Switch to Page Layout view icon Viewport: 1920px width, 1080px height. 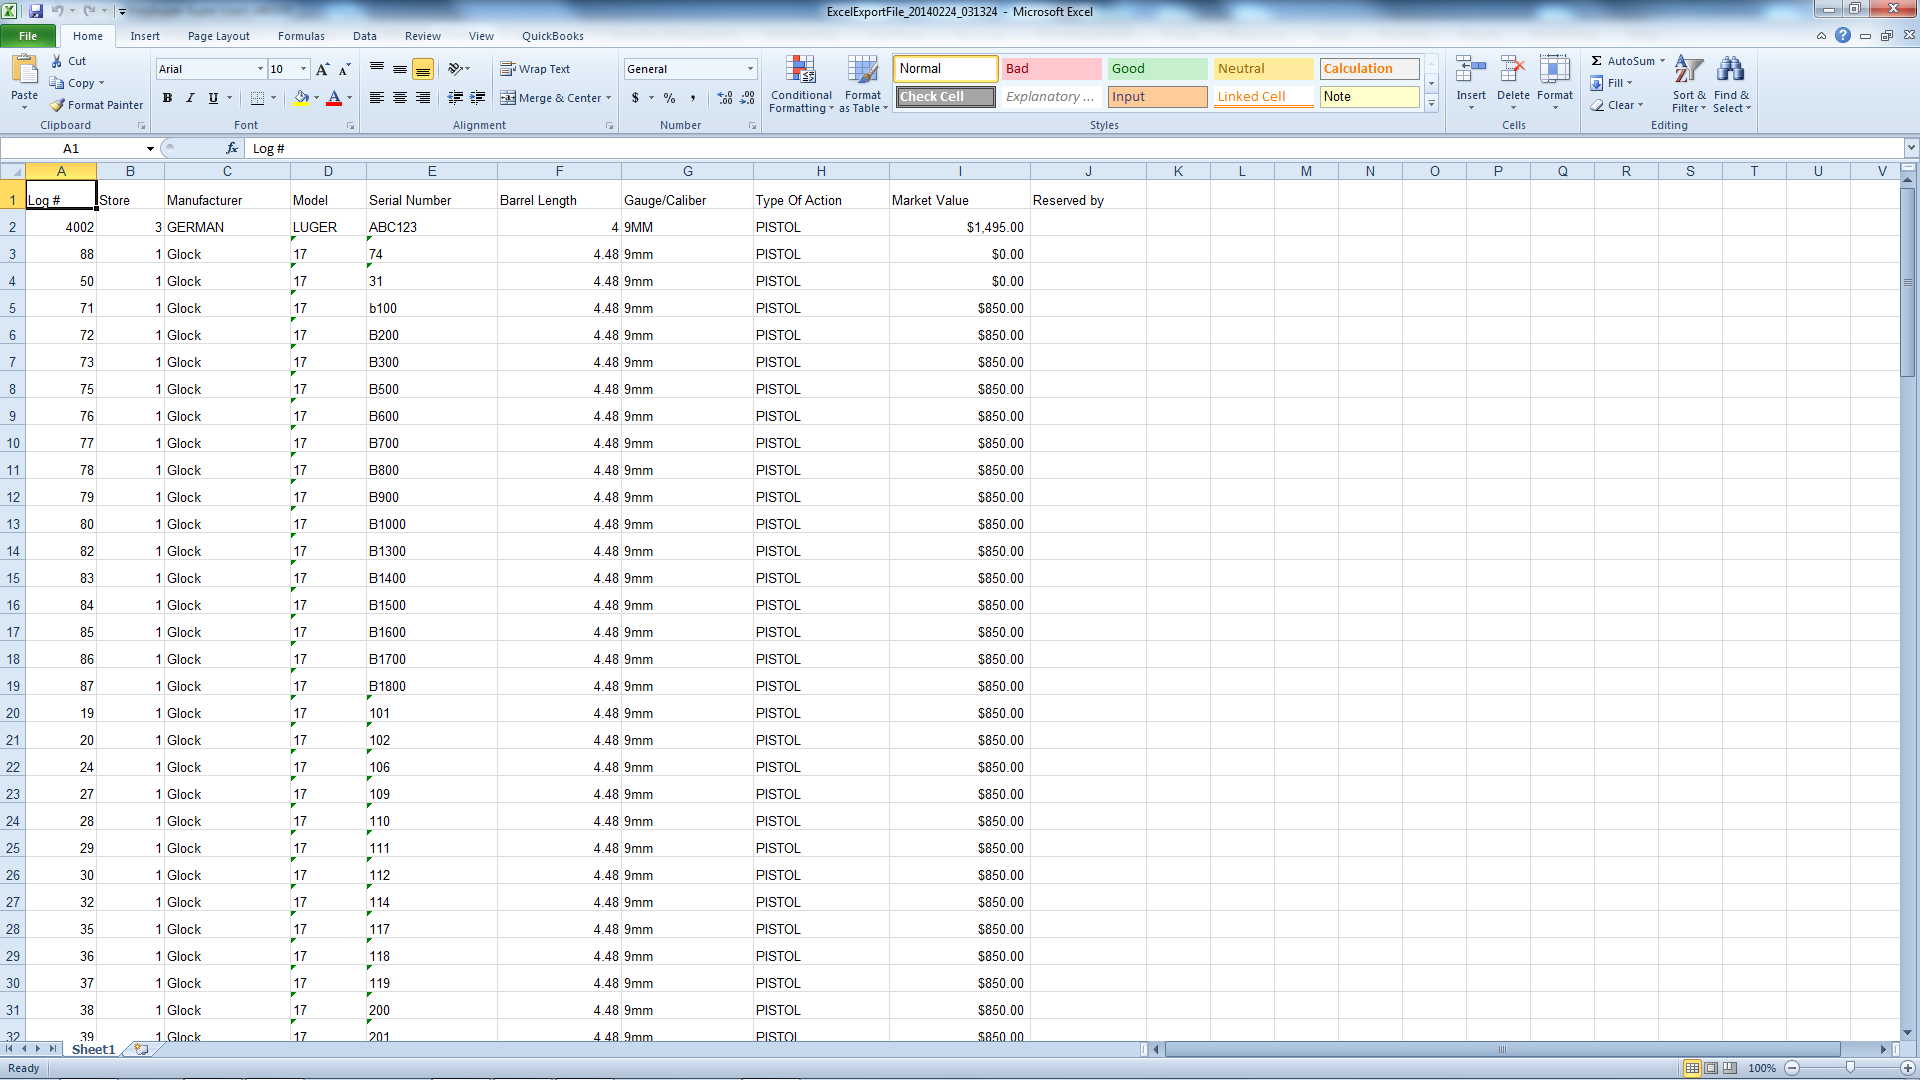[1711, 1068]
